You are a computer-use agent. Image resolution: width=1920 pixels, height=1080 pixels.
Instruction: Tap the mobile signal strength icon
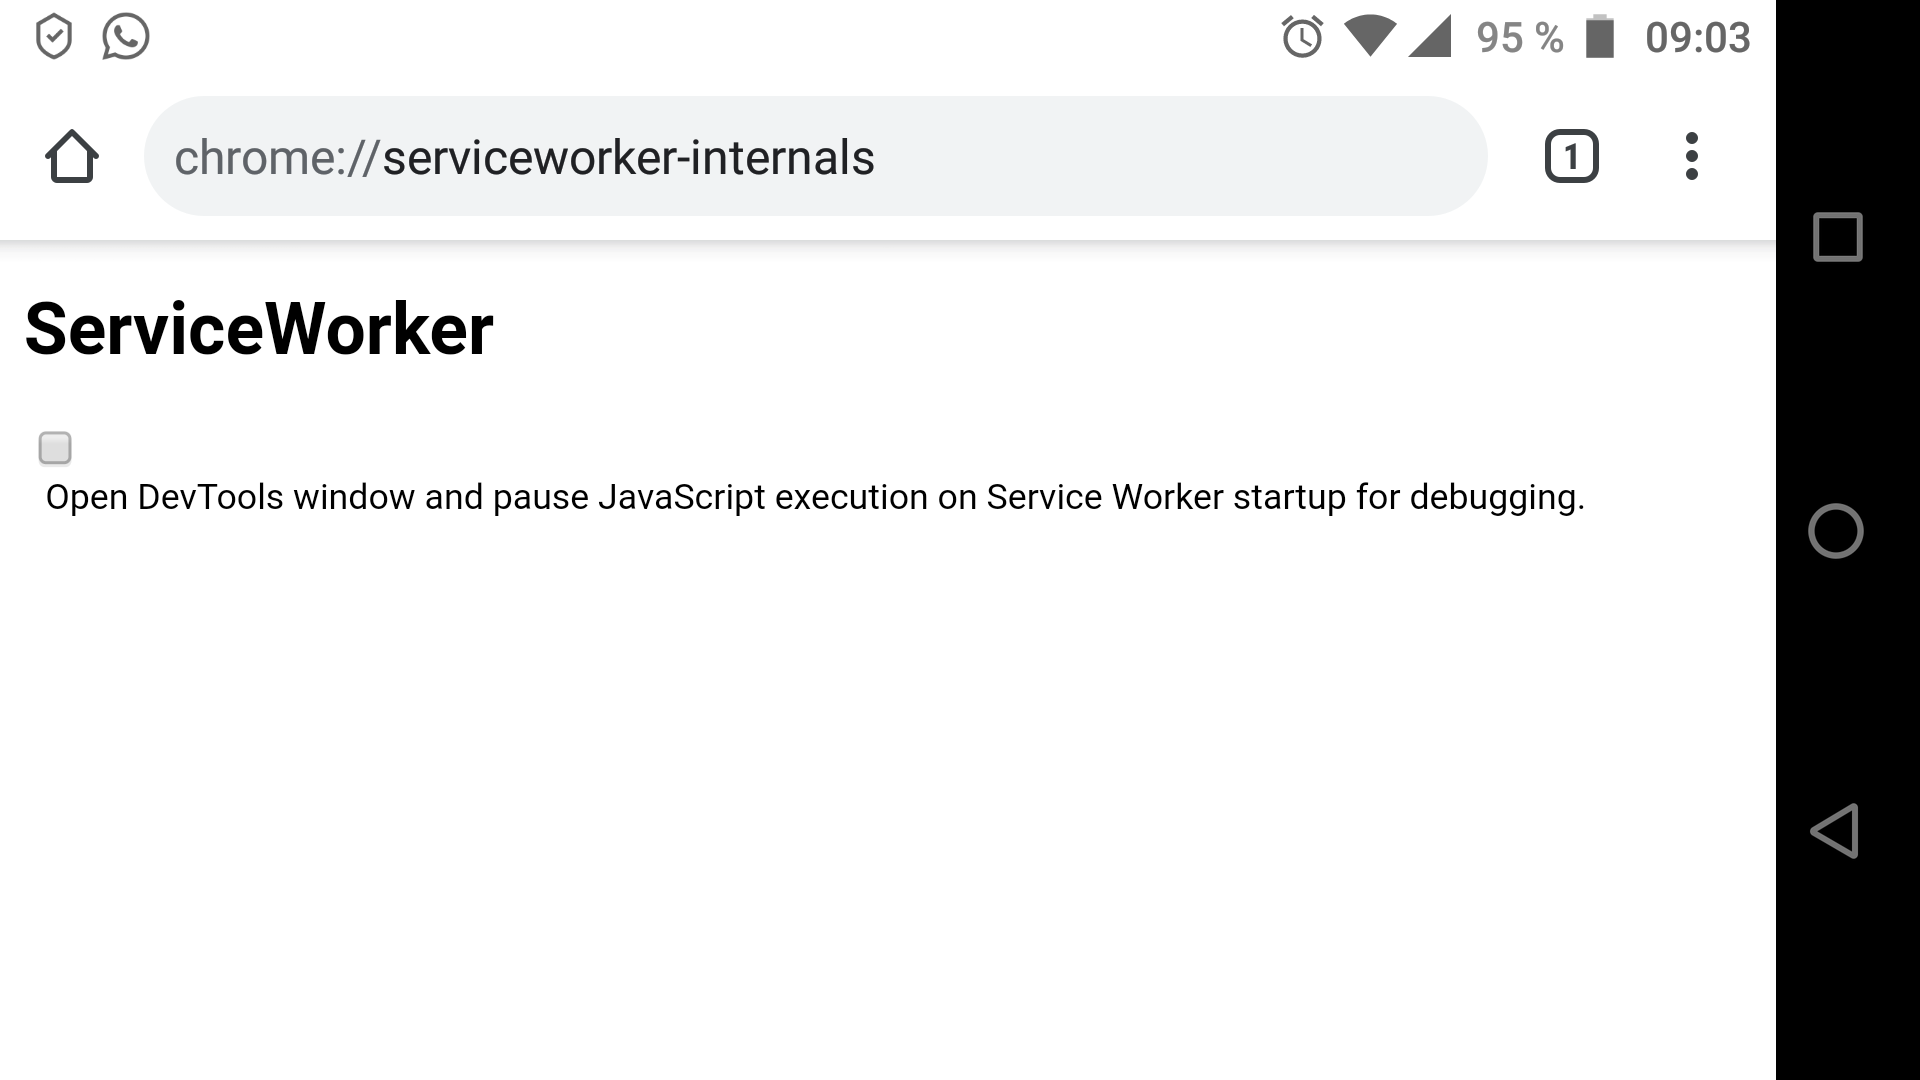(1430, 38)
